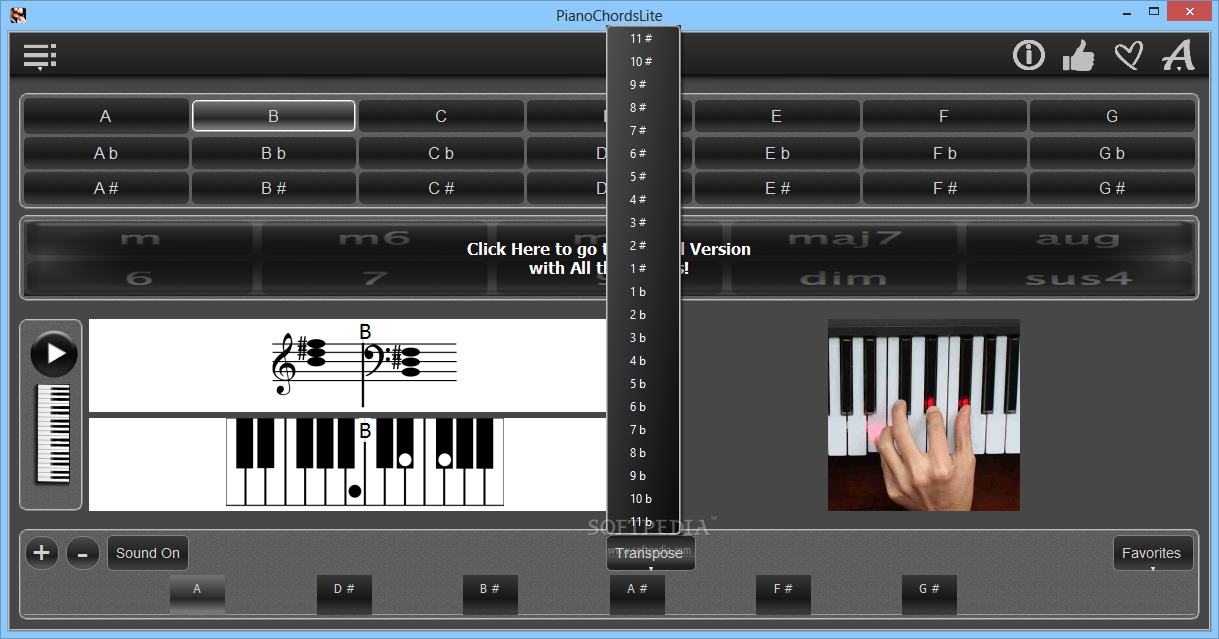Choose 10 # in transpose list
The height and width of the screenshot is (639, 1219).
tap(643, 62)
